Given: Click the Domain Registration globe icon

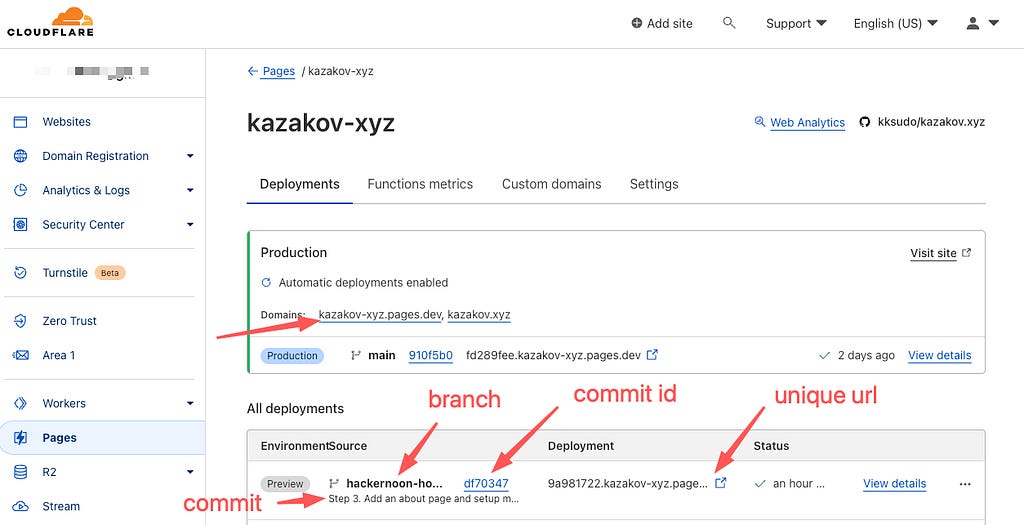Looking at the screenshot, I should (21, 156).
